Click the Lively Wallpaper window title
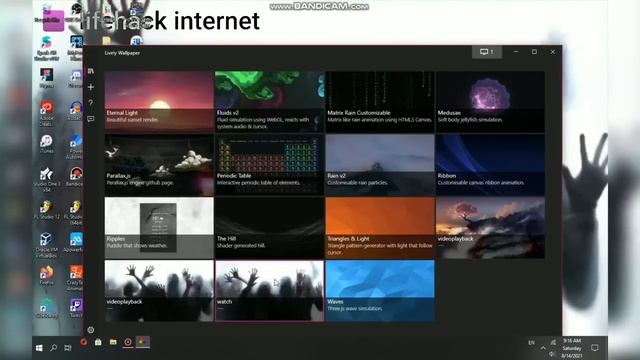The height and width of the screenshot is (360, 640). click(122, 53)
